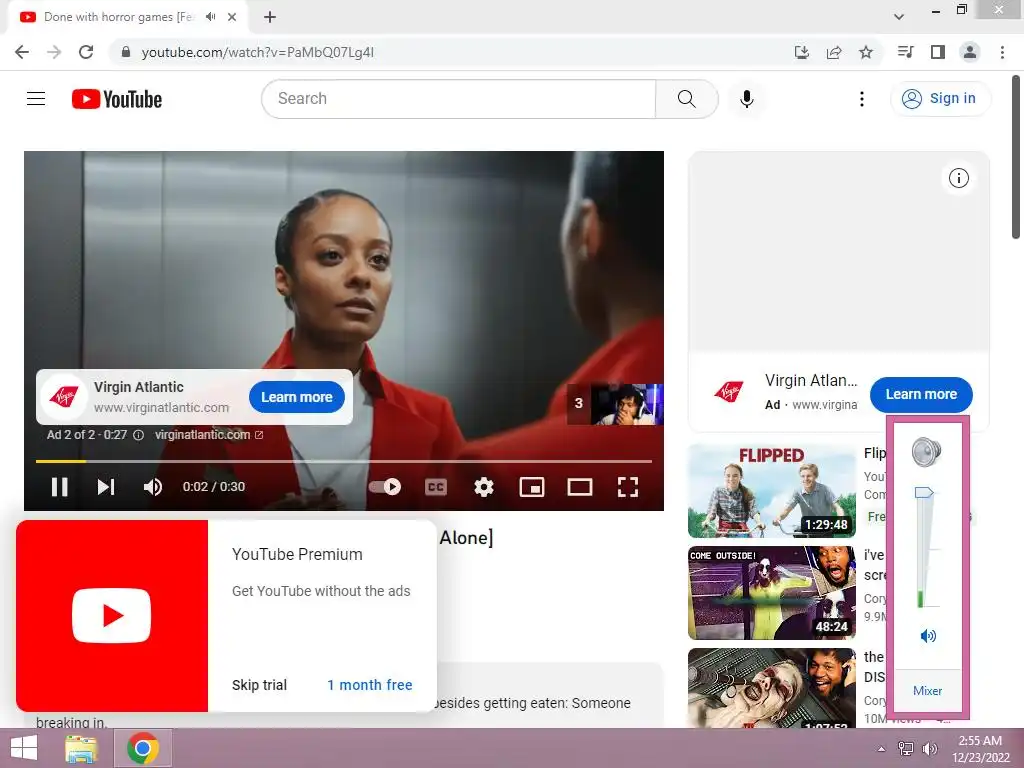Click Learn more on the video ad overlay
This screenshot has height=768, width=1024.
(296, 397)
